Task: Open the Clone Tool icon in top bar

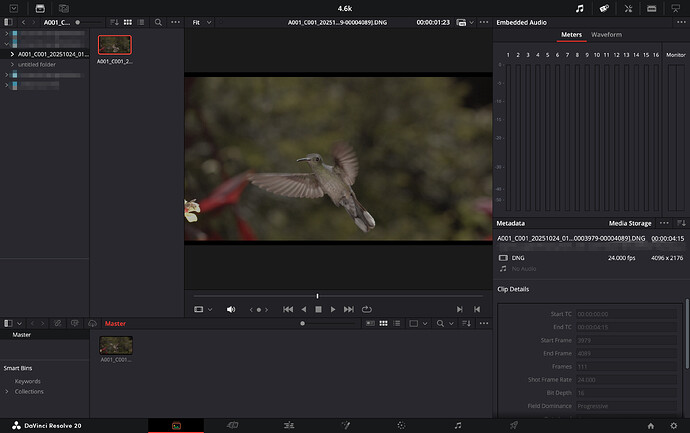Action: click(x=64, y=8)
